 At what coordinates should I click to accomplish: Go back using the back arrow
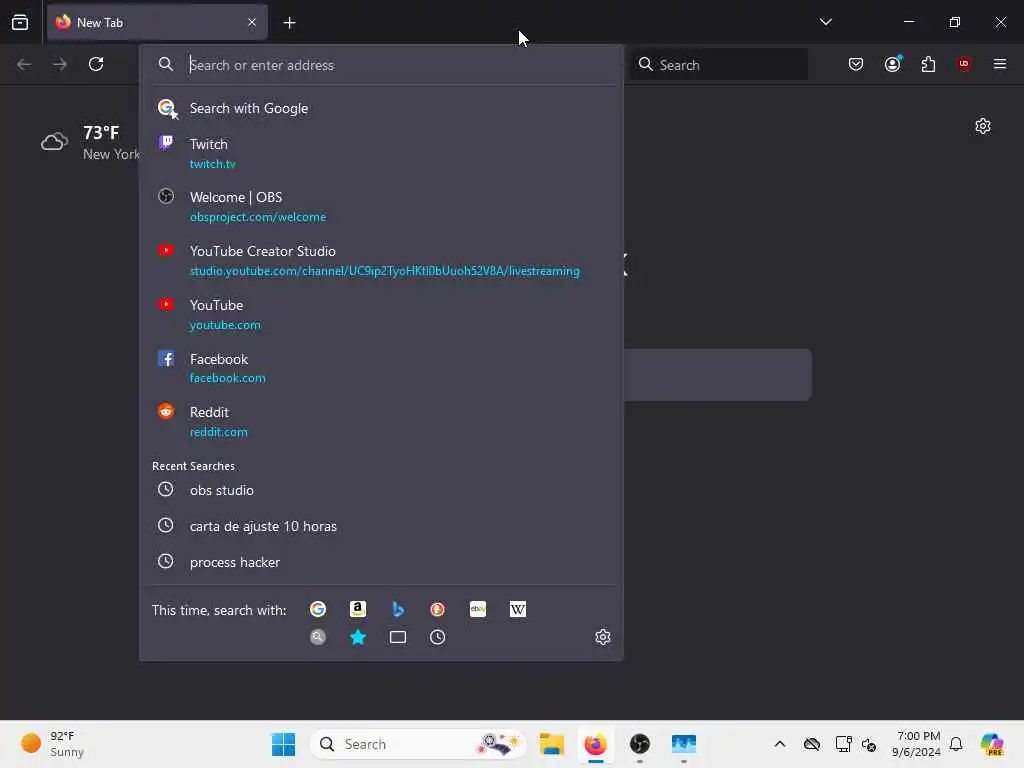point(24,64)
